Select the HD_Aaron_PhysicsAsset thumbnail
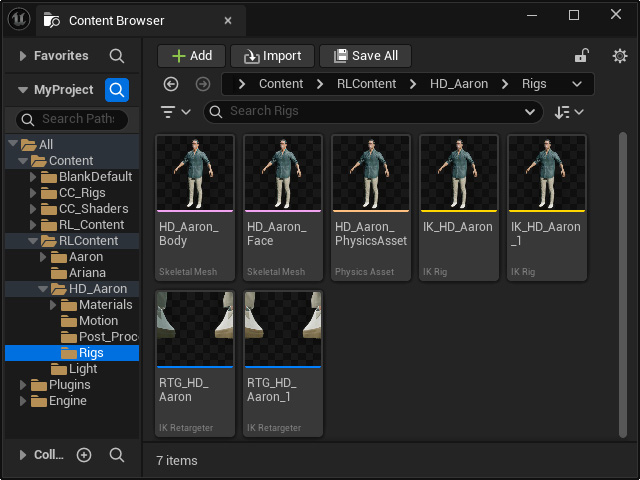This screenshot has height=480, width=640. [371, 173]
